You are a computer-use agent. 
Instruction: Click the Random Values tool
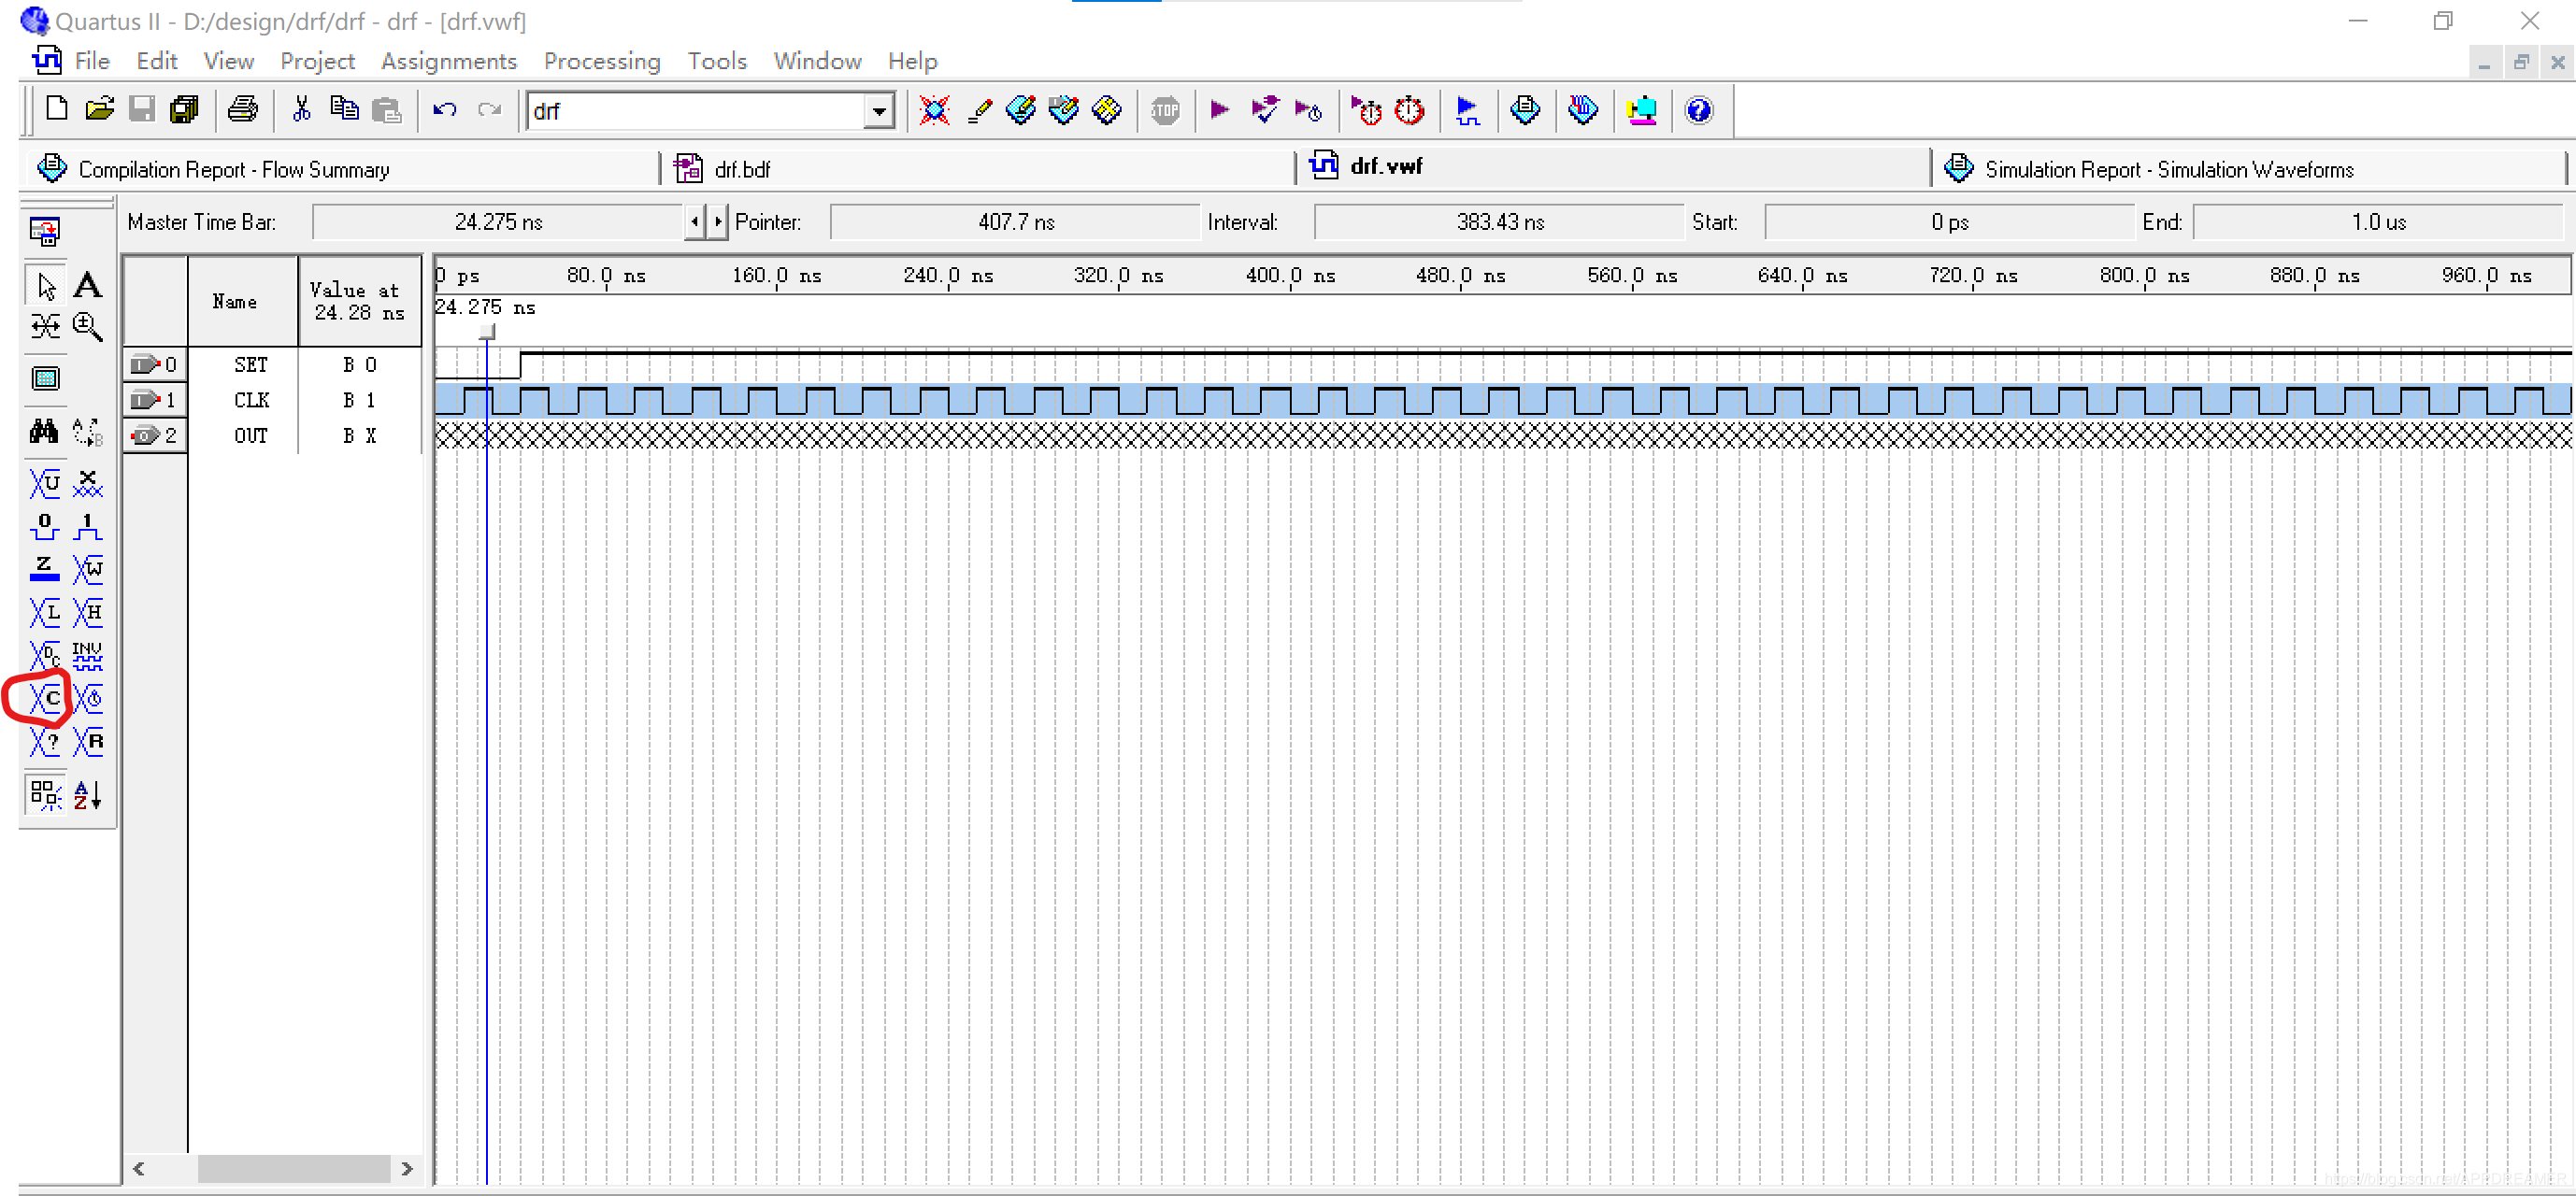pyautogui.click(x=88, y=742)
